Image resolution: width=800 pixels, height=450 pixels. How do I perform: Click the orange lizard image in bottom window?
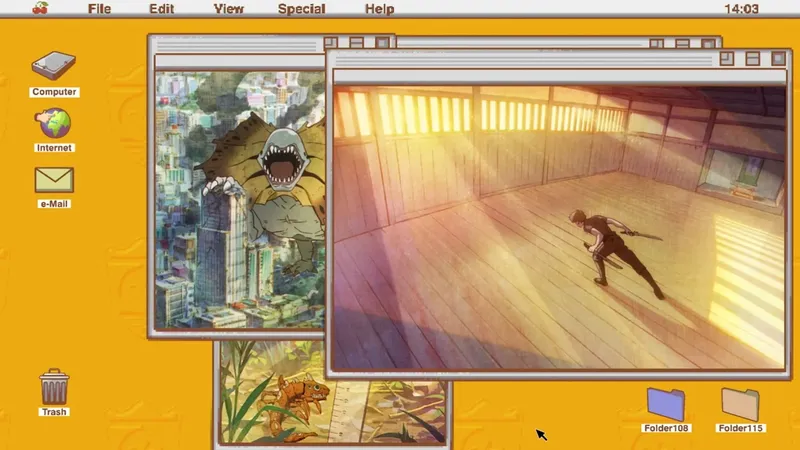300,390
